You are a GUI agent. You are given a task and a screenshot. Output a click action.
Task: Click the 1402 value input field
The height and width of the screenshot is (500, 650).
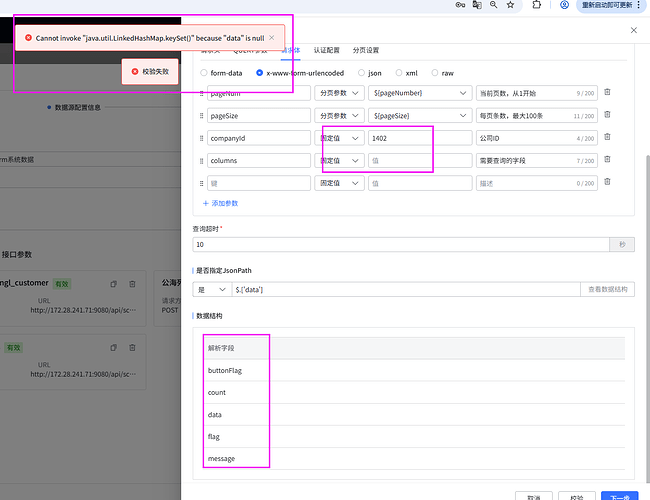pos(420,138)
